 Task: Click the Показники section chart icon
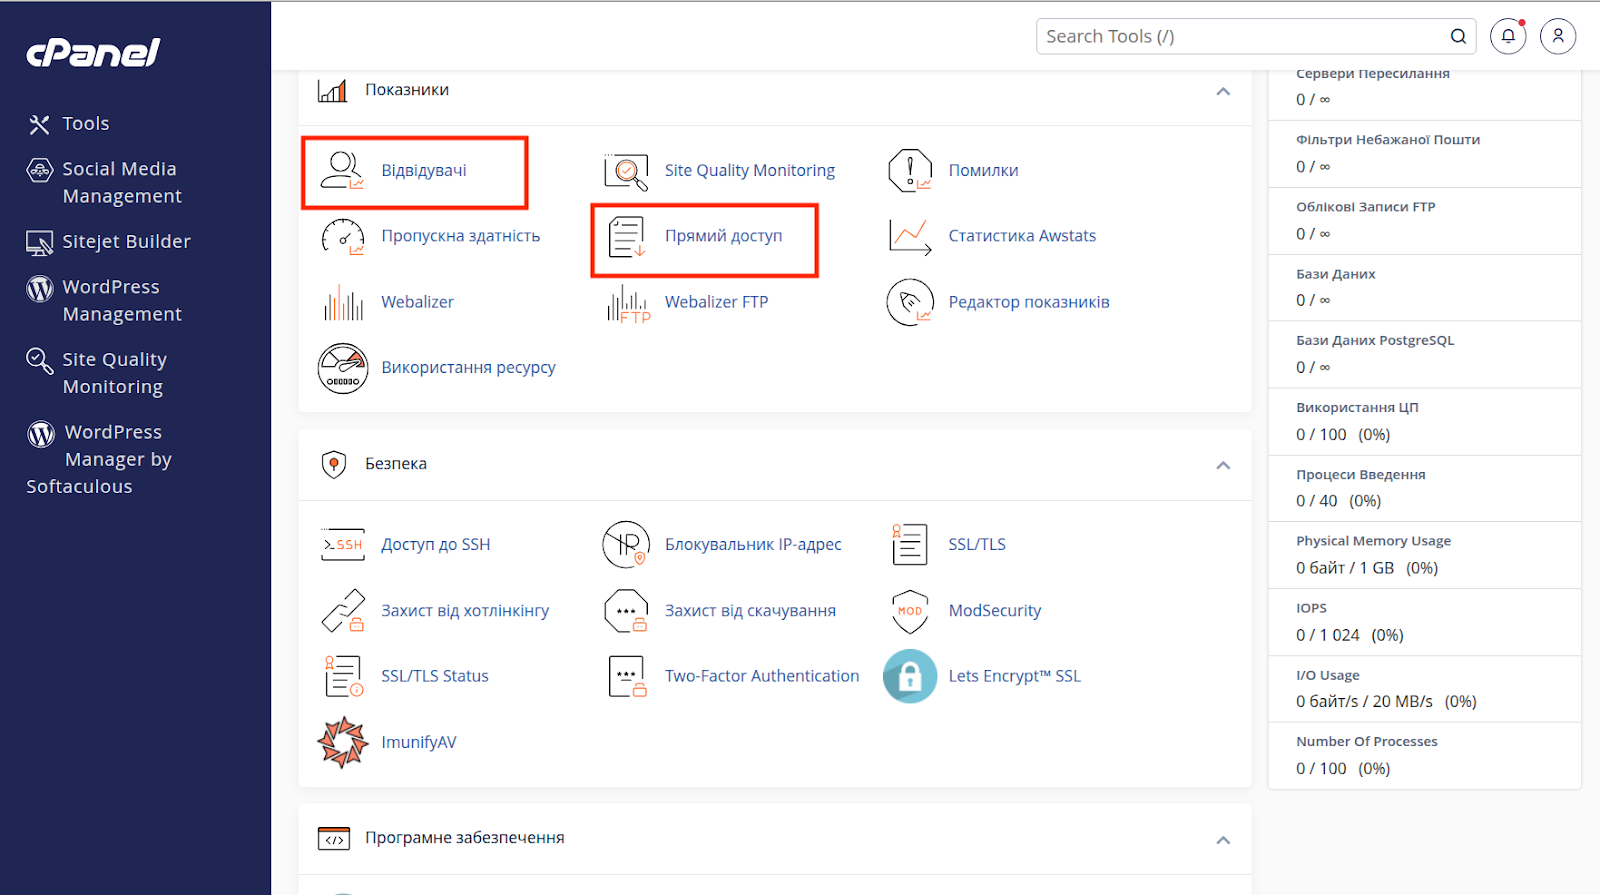[332, 90]
